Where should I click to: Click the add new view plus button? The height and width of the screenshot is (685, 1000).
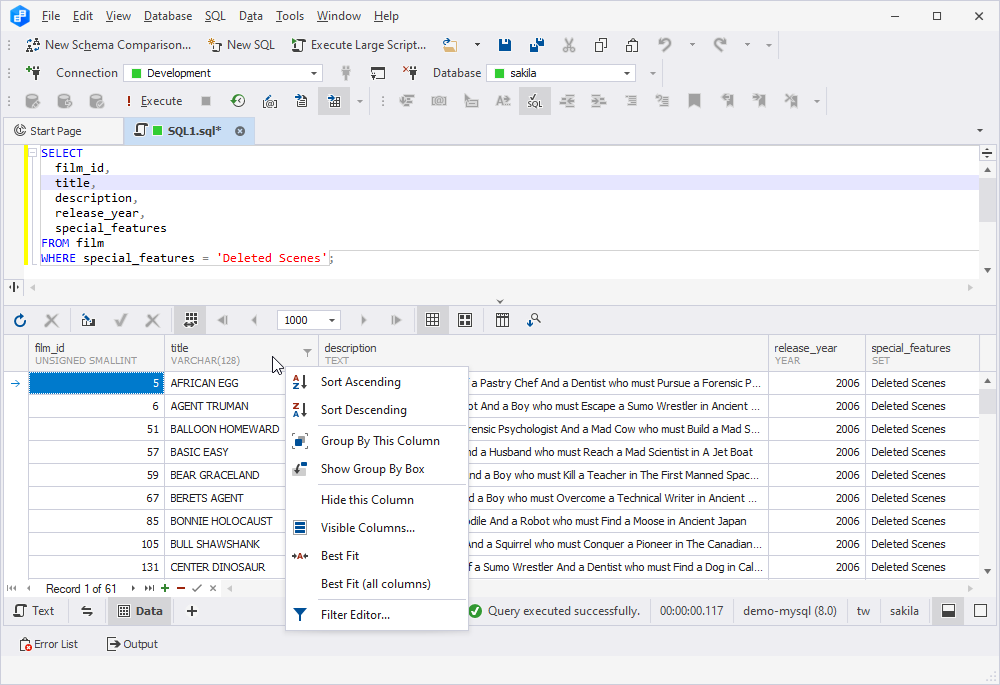[191, 611]
